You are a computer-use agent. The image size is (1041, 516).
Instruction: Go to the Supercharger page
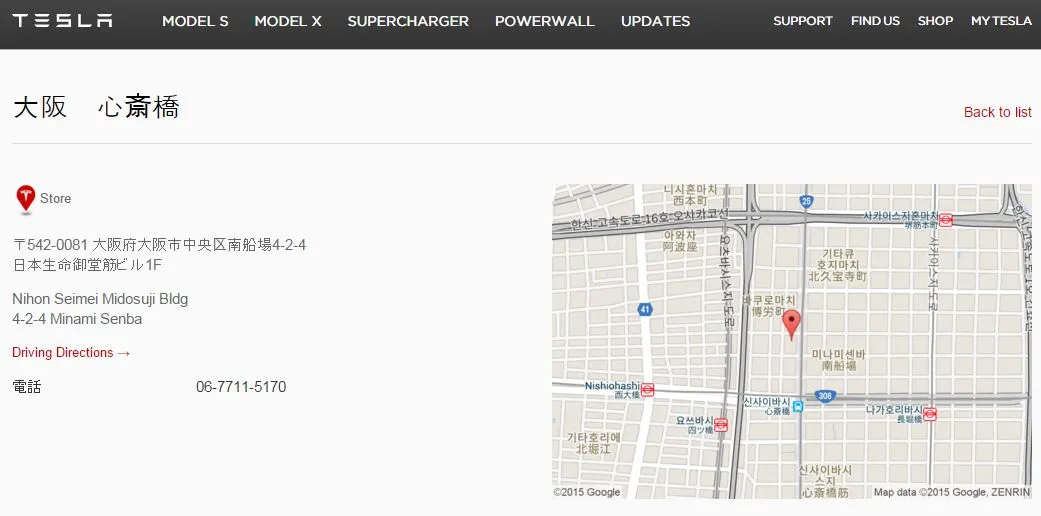408,21
